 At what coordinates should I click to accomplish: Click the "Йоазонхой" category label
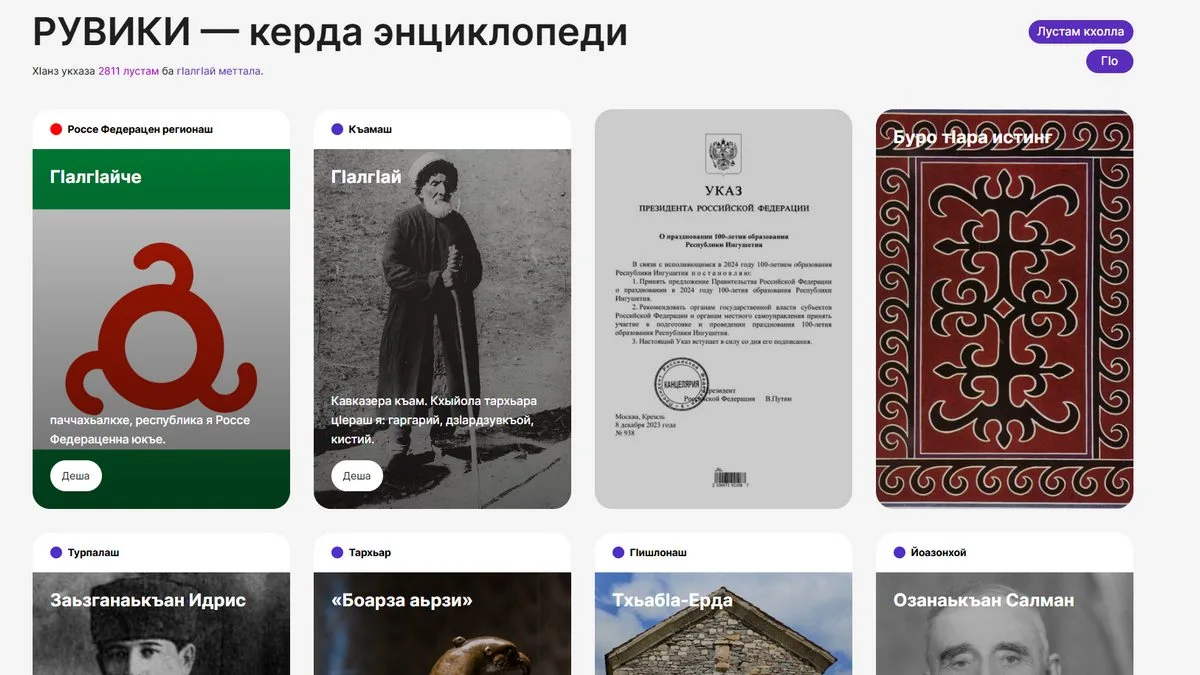click(938, 551)
